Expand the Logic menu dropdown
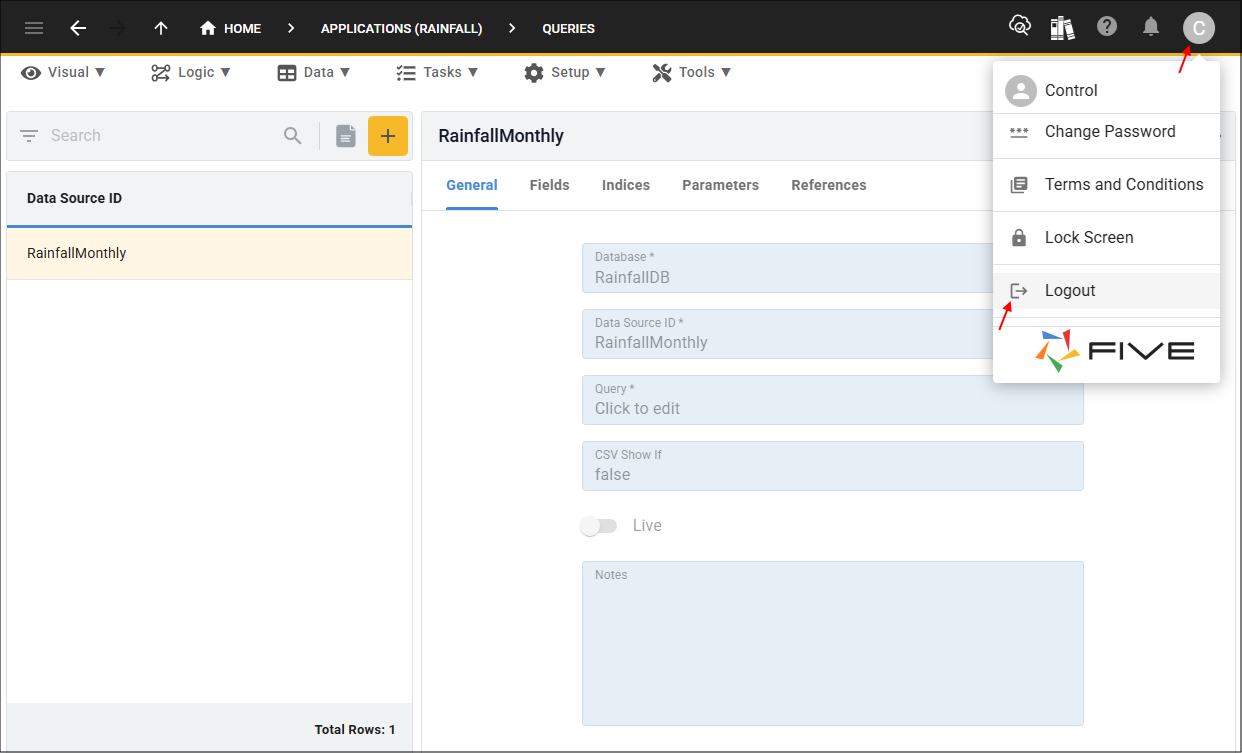This screenshot has width=1242, height=753. coord(191,72)
